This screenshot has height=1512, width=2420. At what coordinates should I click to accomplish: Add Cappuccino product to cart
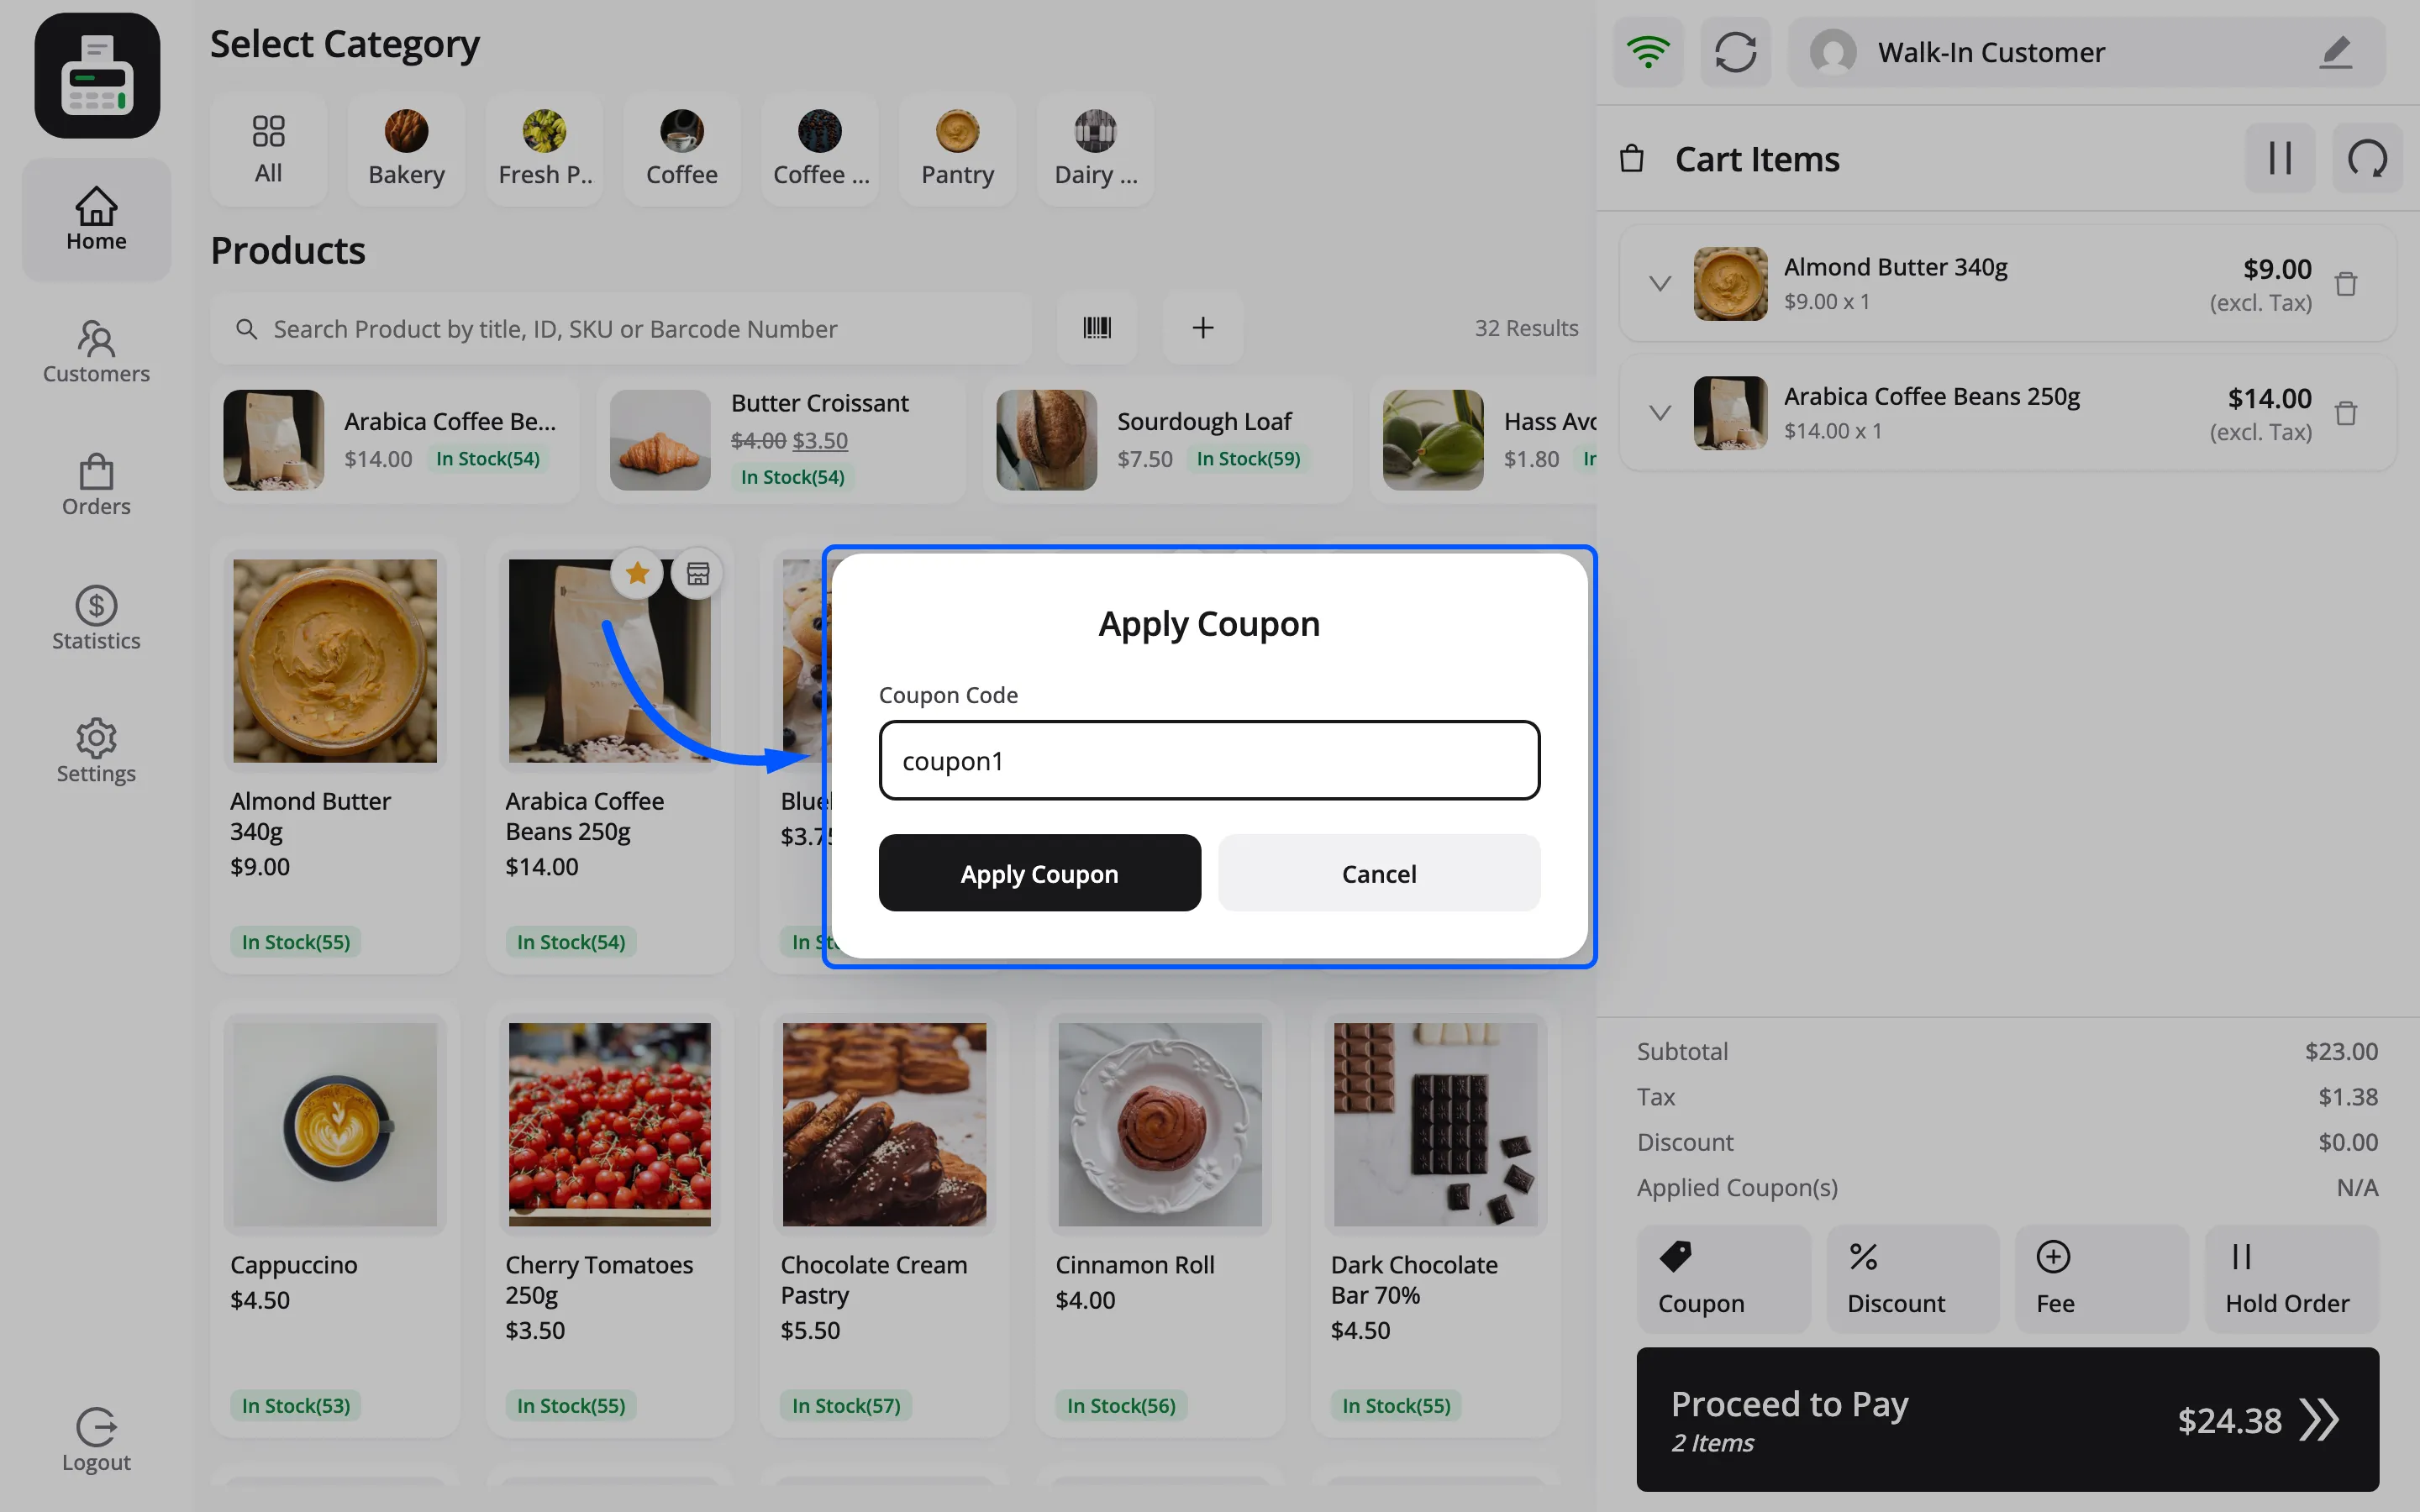point(335,1220)
